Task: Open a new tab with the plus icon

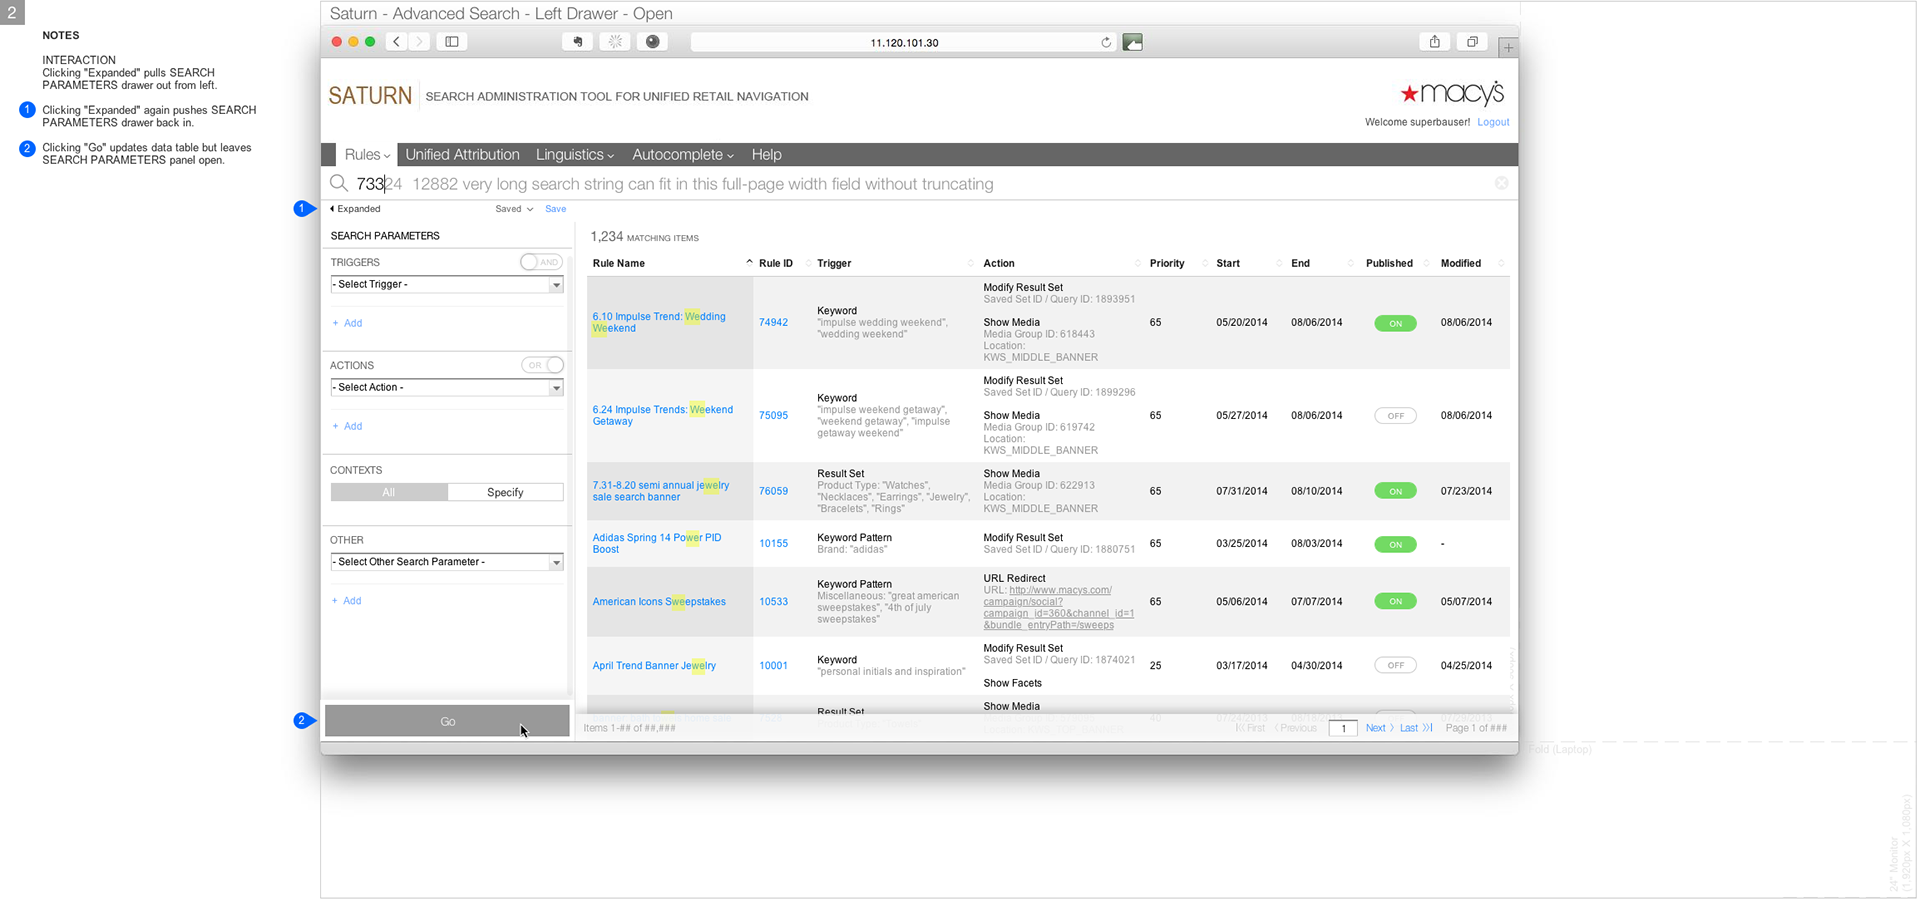Action: point(1508,47)
